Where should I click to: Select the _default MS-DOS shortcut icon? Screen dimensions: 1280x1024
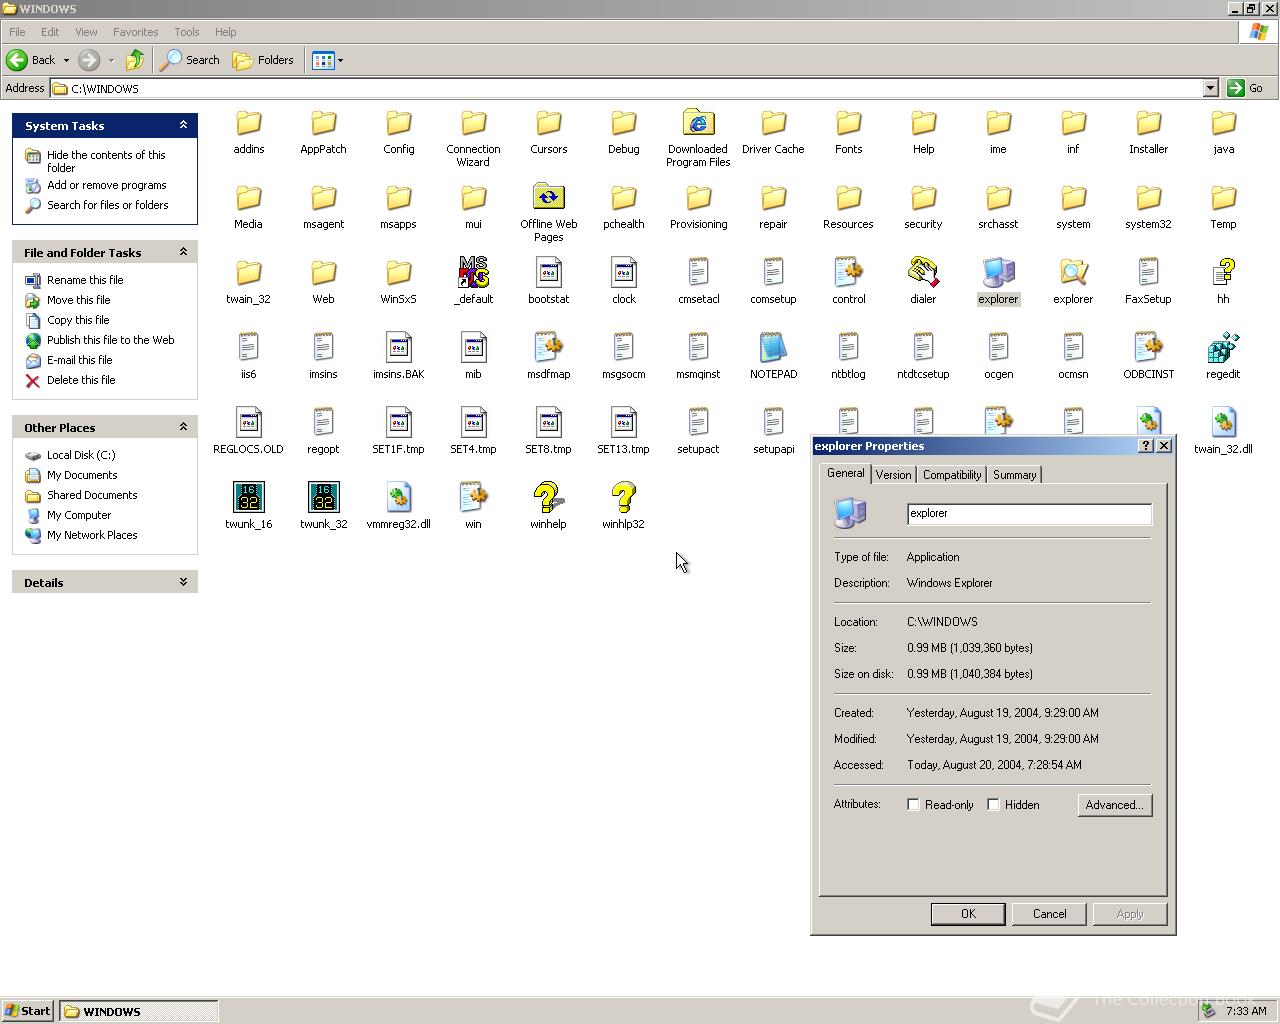(x=473, y=274)
